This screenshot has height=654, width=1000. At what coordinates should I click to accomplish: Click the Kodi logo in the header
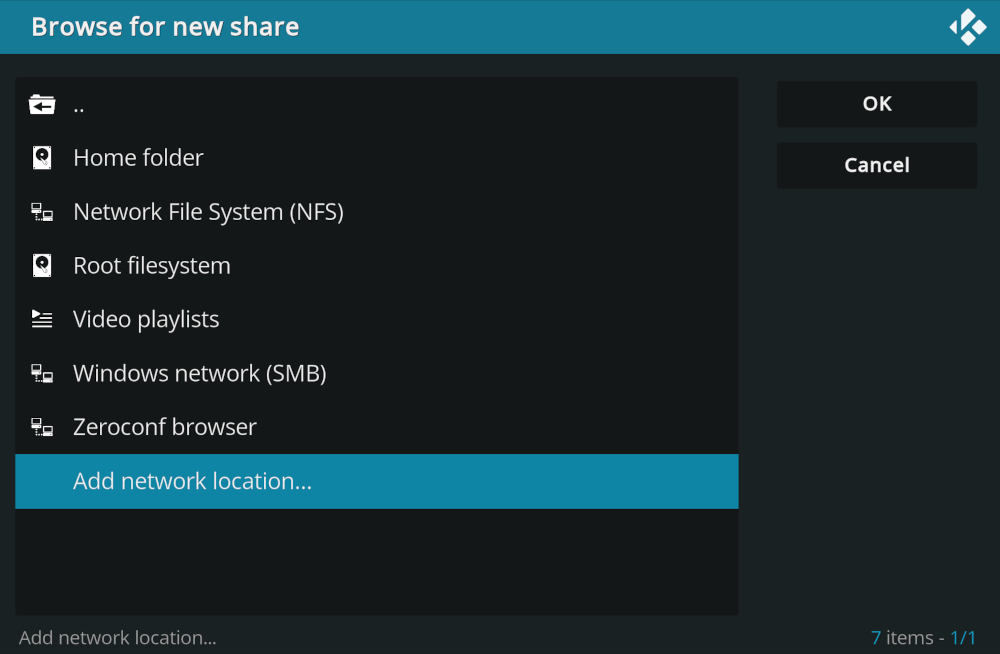[x=967, y=27]
